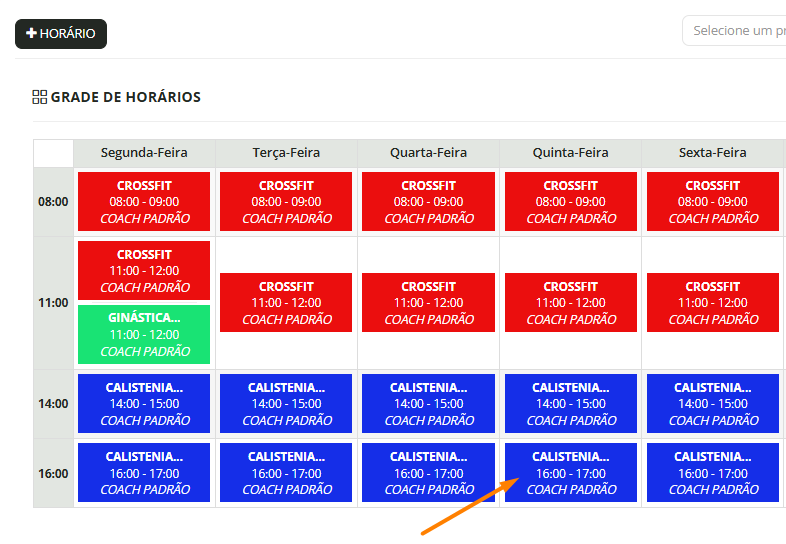
Task: Open Tuesday 16:00 Calistenia class
Action: coord(286,472)
